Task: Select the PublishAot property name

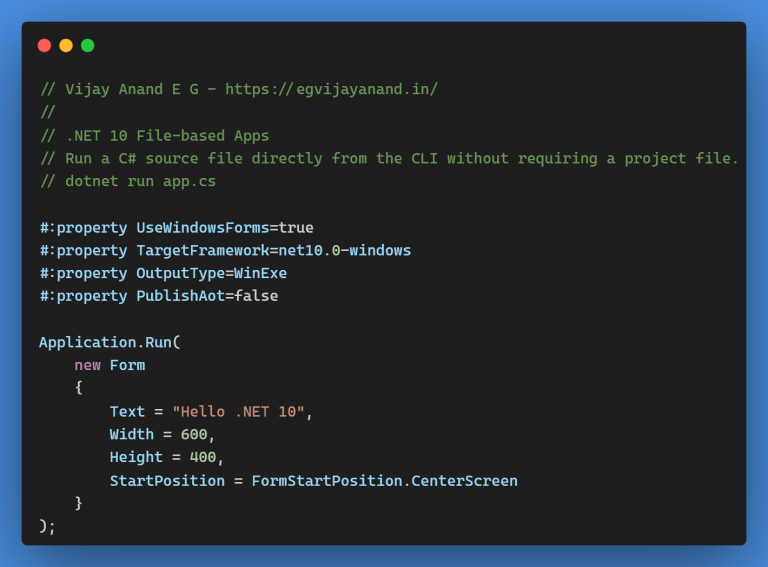Action: click(180, 296)
